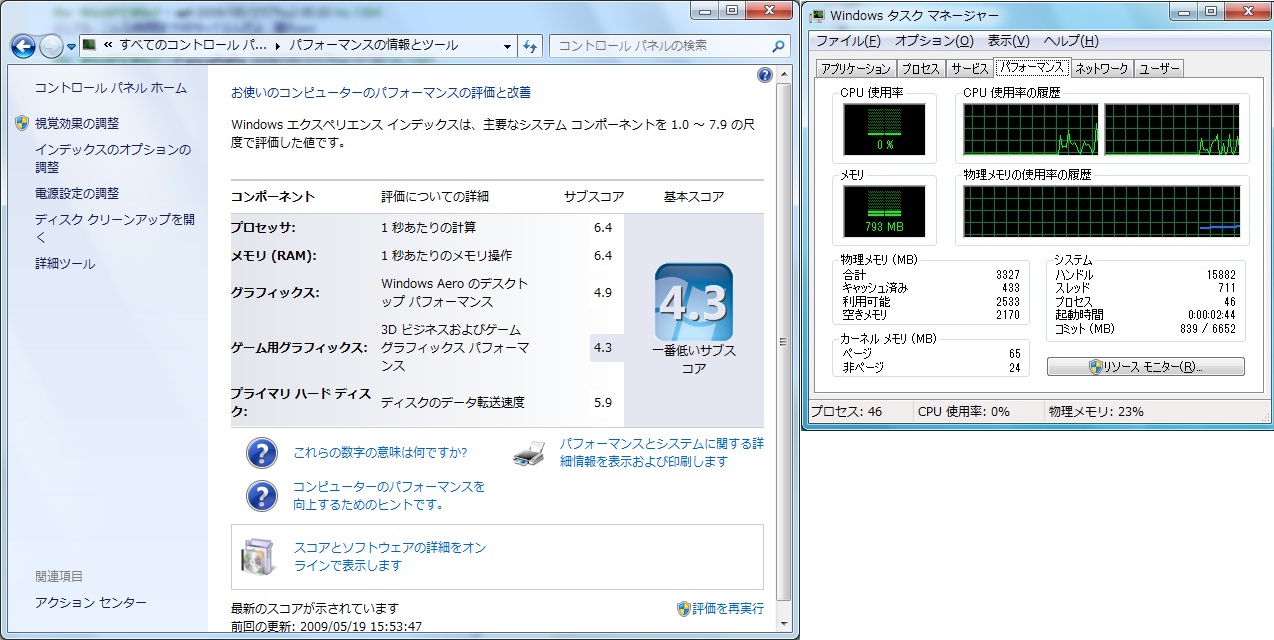Open the blue help question mark icon
This screenshot has width=1274, height=640.
pyautogui.click(x=765, y=75)
